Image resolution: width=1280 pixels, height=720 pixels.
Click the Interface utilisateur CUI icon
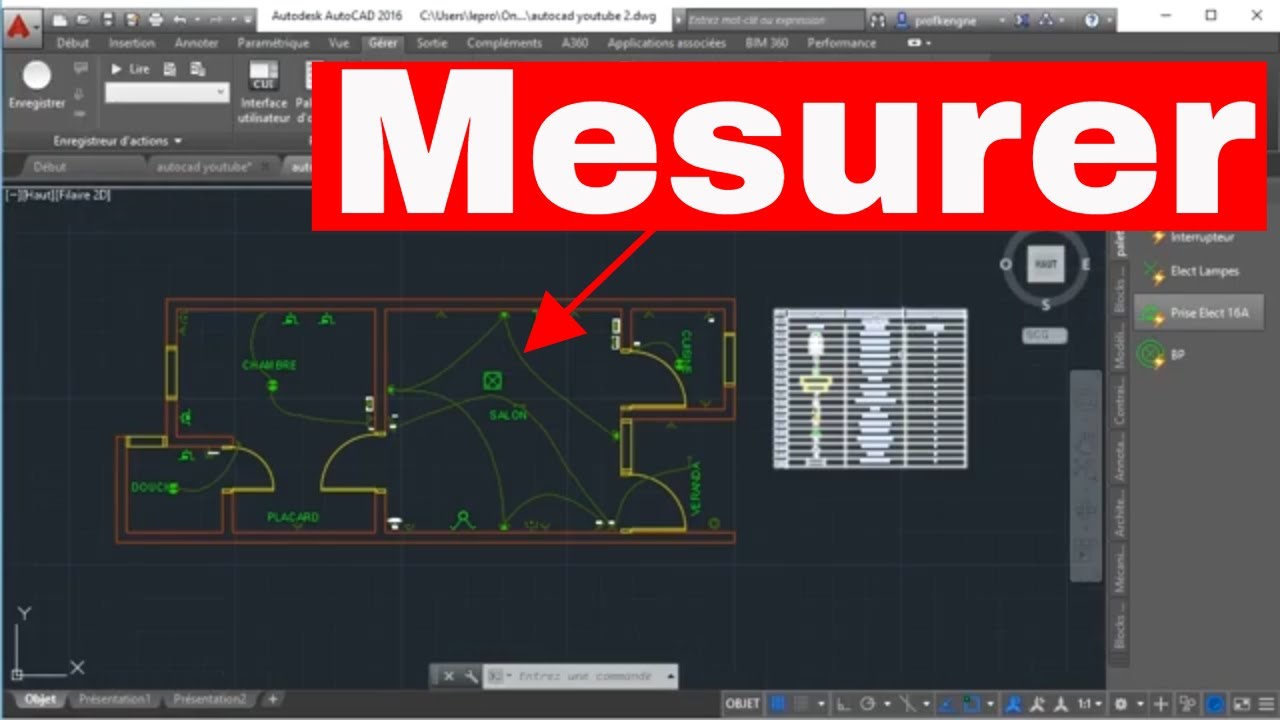pyautogui.click(x=263, y=92)
